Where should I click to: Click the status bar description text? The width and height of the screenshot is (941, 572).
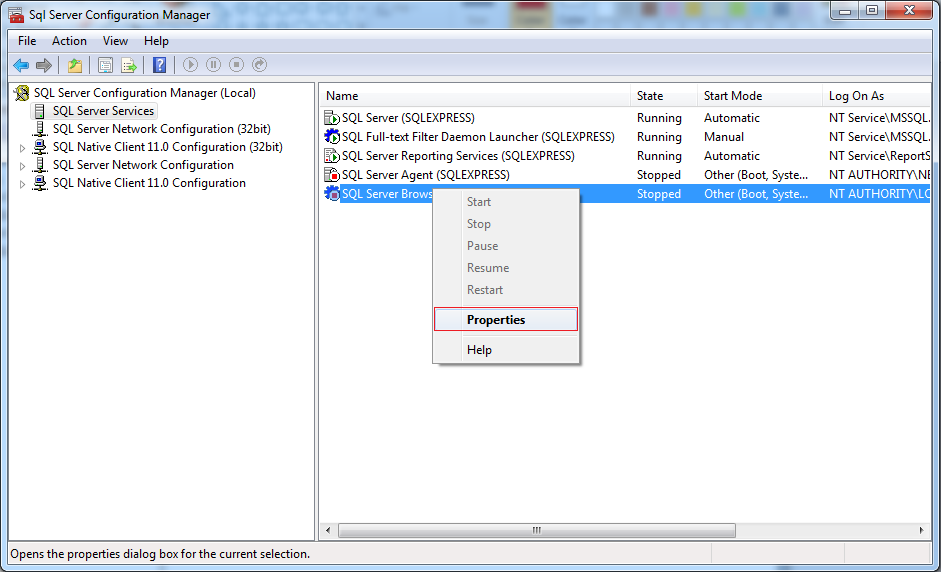160,554
